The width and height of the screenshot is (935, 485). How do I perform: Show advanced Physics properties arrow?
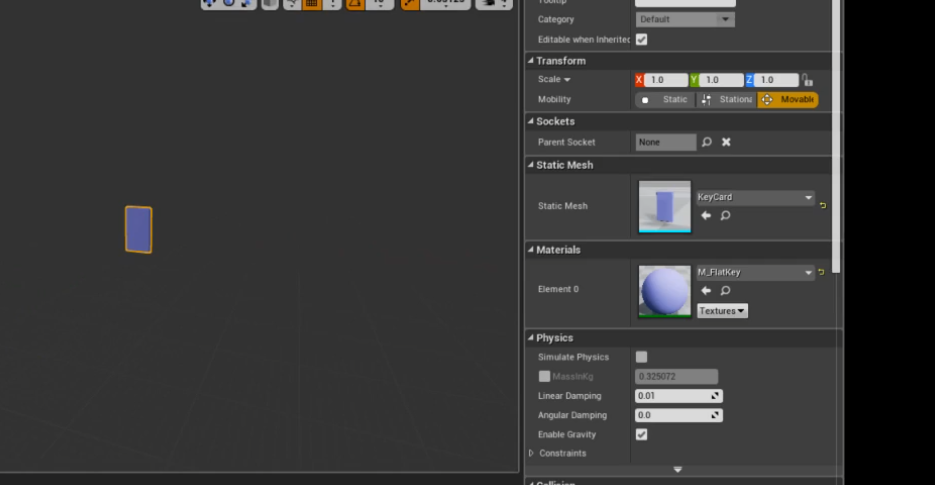(677, 469)
